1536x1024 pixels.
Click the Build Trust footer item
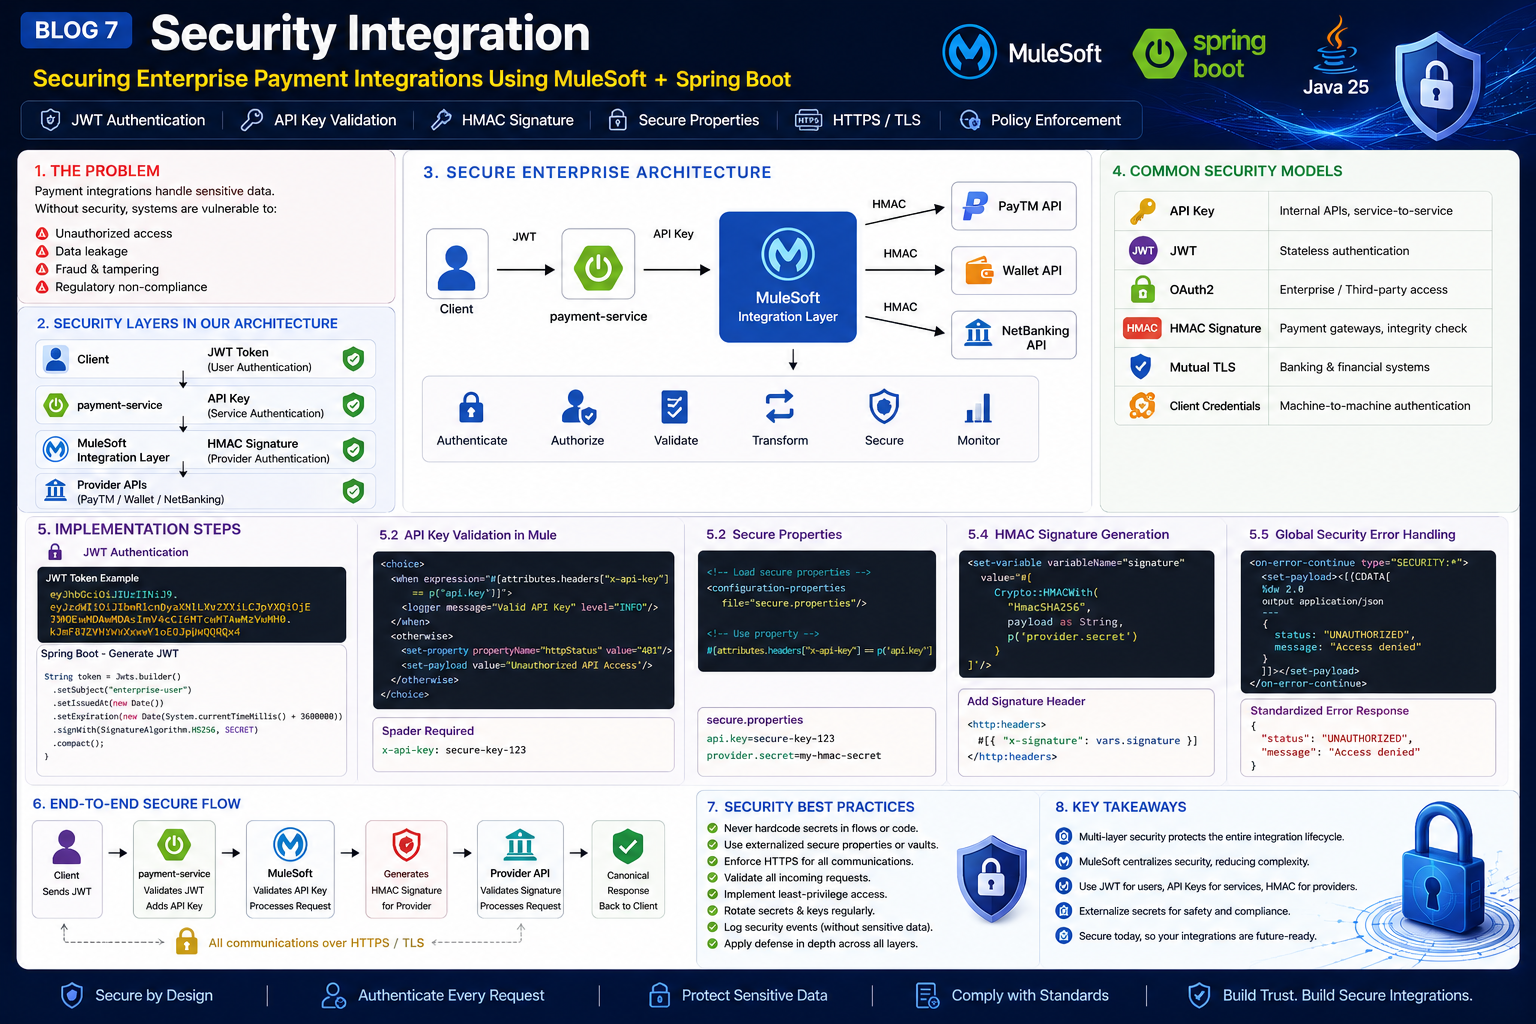pyautogui.click(x=1330, y=995)
